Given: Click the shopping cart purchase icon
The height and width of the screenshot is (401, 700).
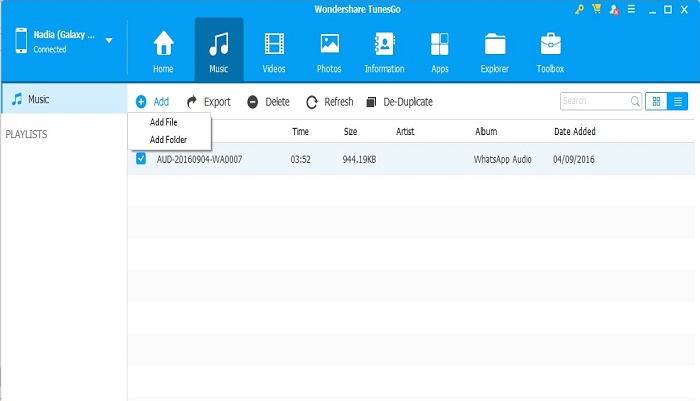Looking at the screenshot, I should click(x=596, y=9).
